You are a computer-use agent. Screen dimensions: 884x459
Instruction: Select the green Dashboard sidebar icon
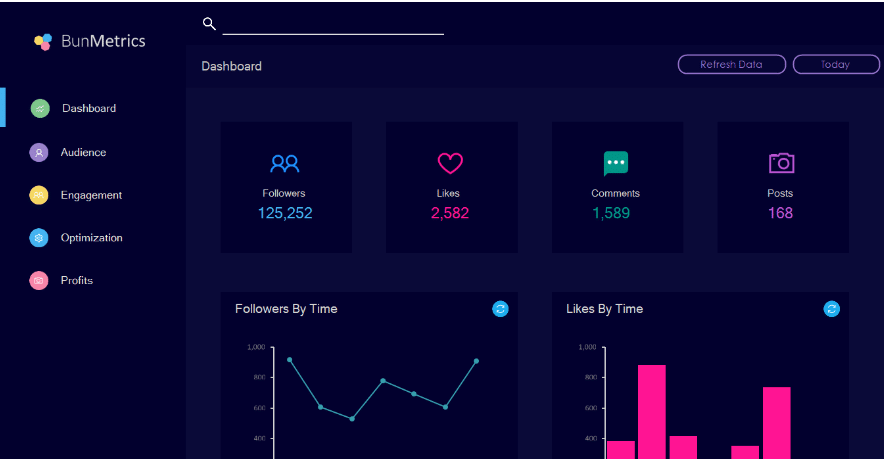[40, 108]
